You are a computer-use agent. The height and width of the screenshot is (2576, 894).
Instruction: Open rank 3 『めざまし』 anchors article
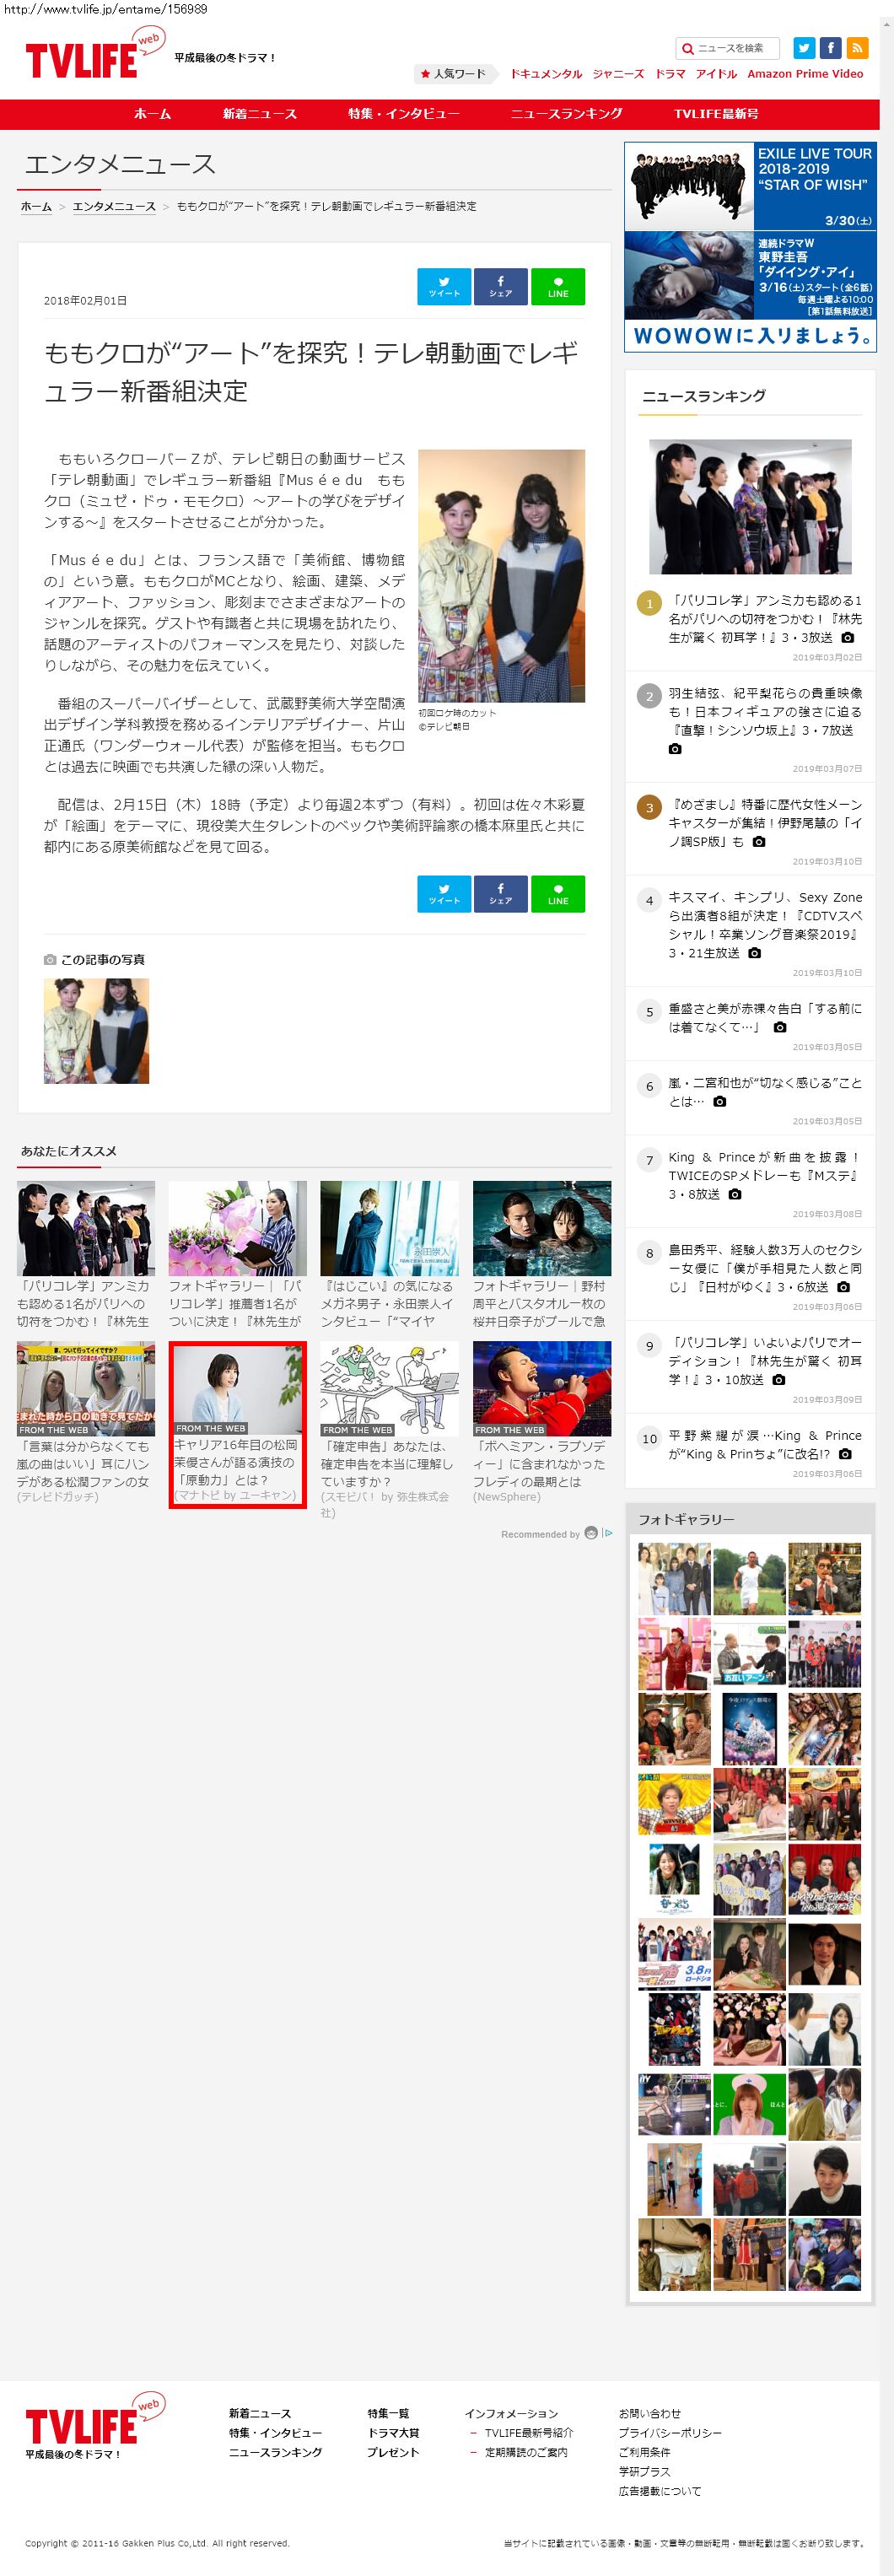click(765, 823)
